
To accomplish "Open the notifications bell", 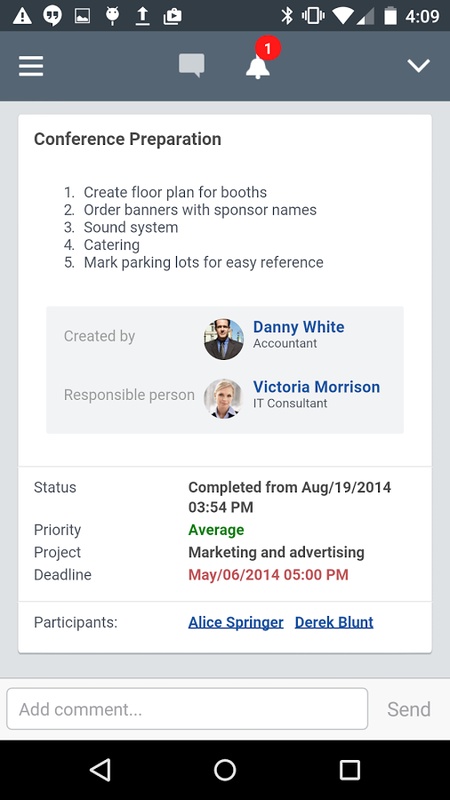I will pos(258,66).
